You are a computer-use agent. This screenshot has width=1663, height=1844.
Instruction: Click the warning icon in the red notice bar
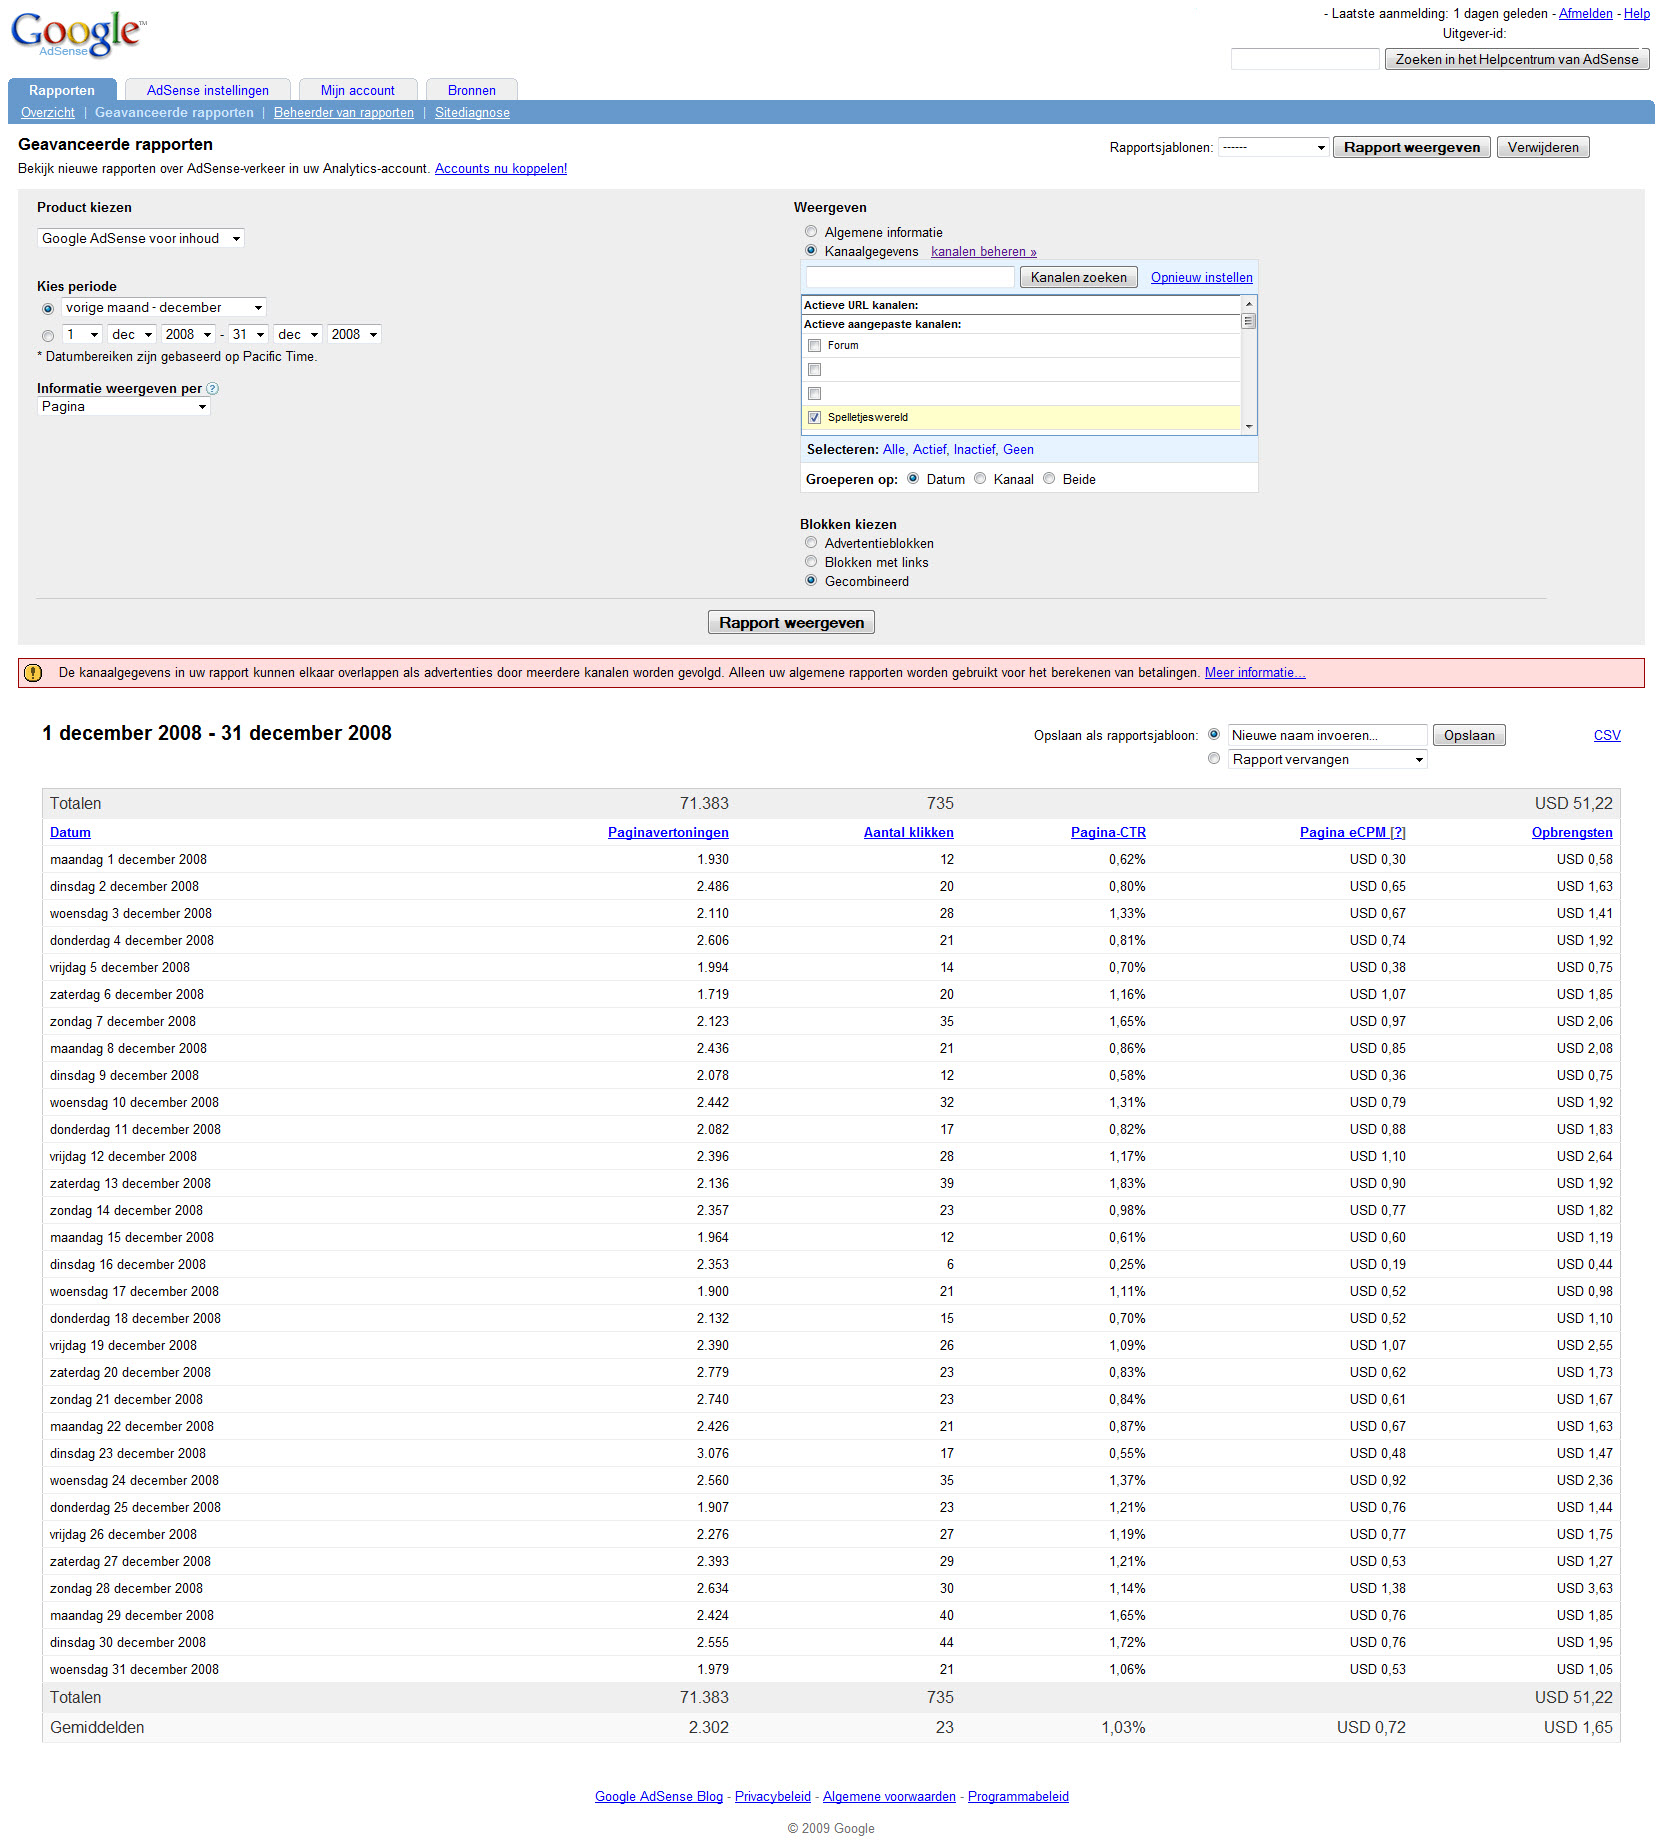click(x=33, y=673)
